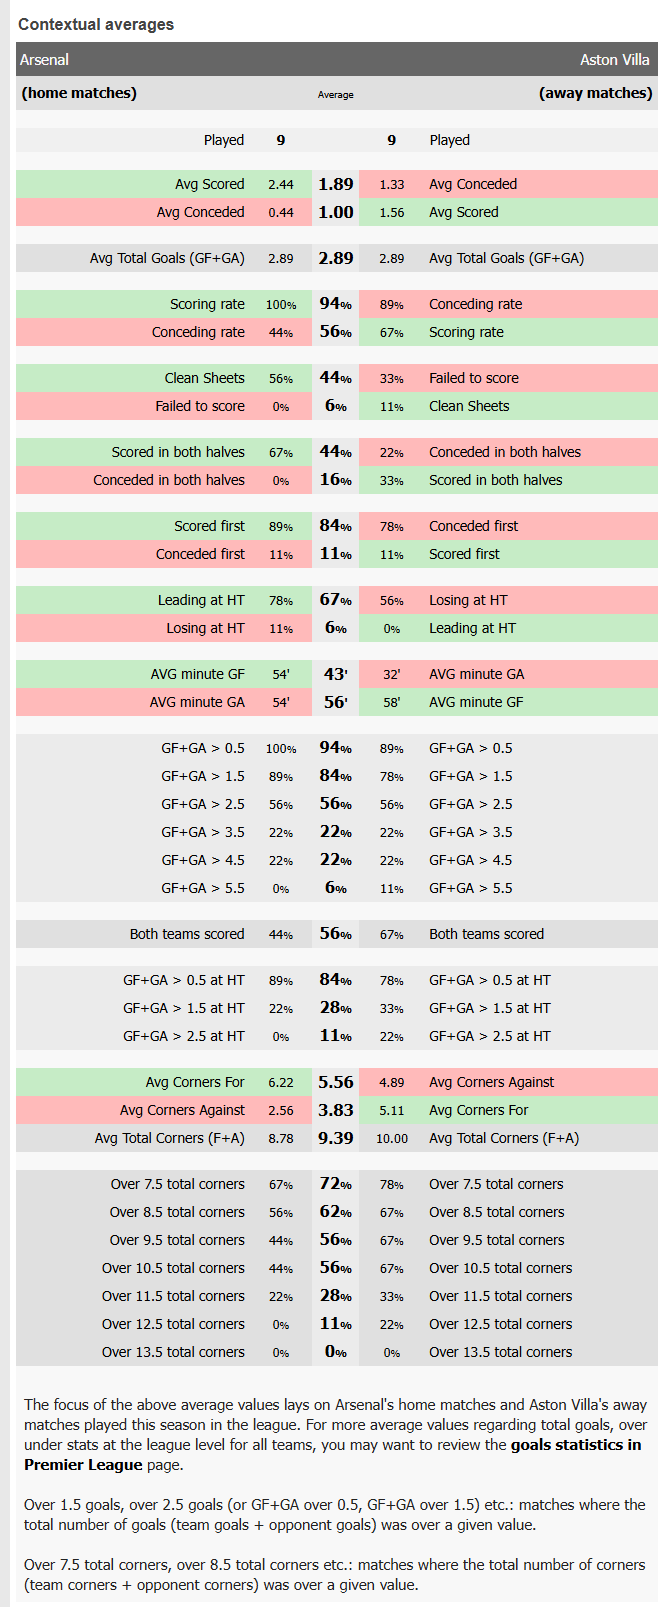Screen dimensions: 671x1607
Task: Click the 9.39 average total corners value
Action: coord(335,1138)
